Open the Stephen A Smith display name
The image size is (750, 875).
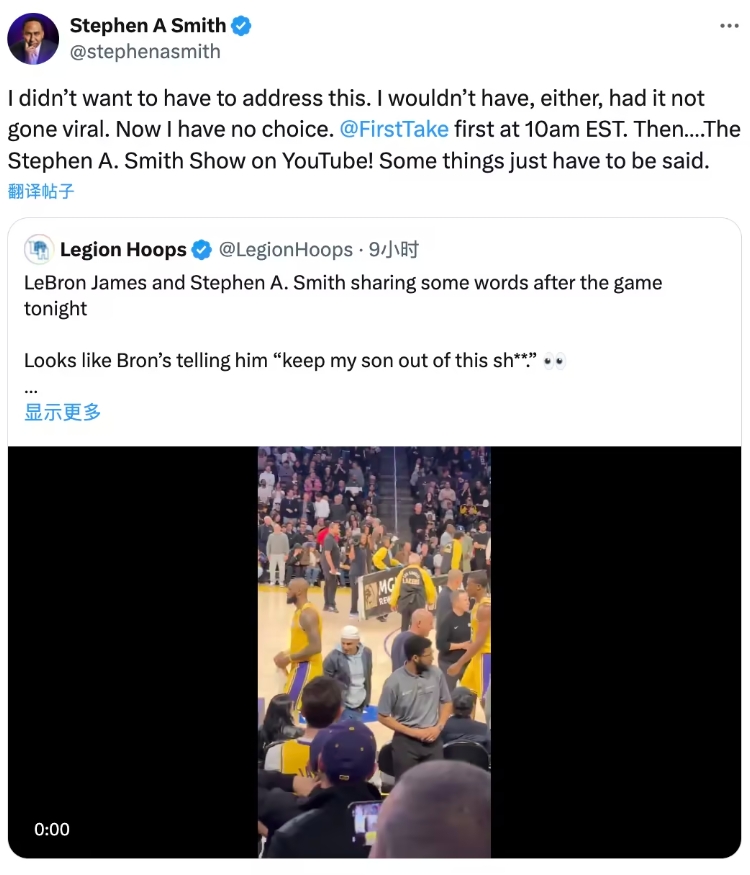[147, 27]
